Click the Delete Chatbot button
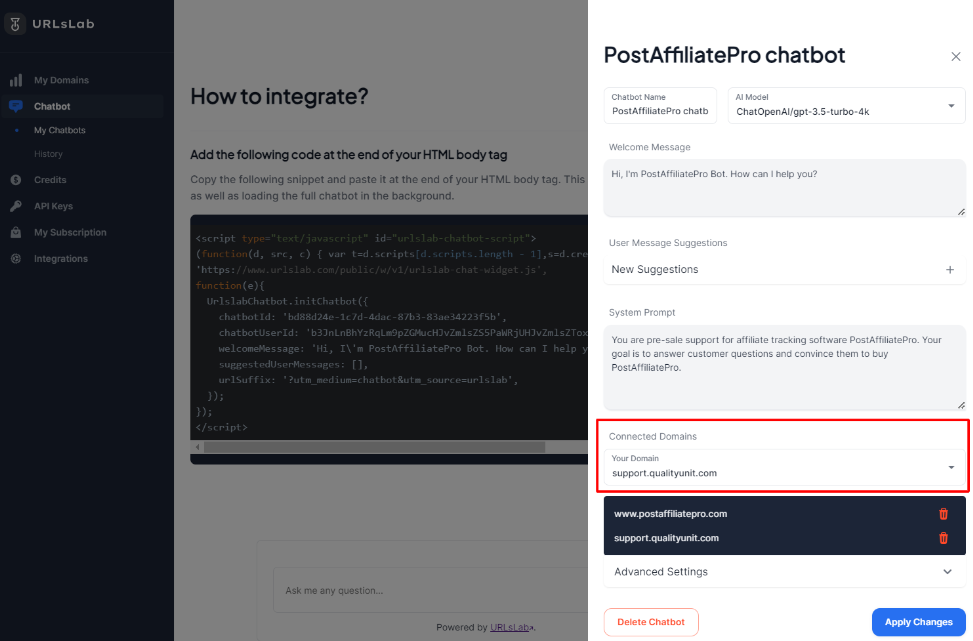Viewport: 973px width, 641px height. click(x=651, y=621)
